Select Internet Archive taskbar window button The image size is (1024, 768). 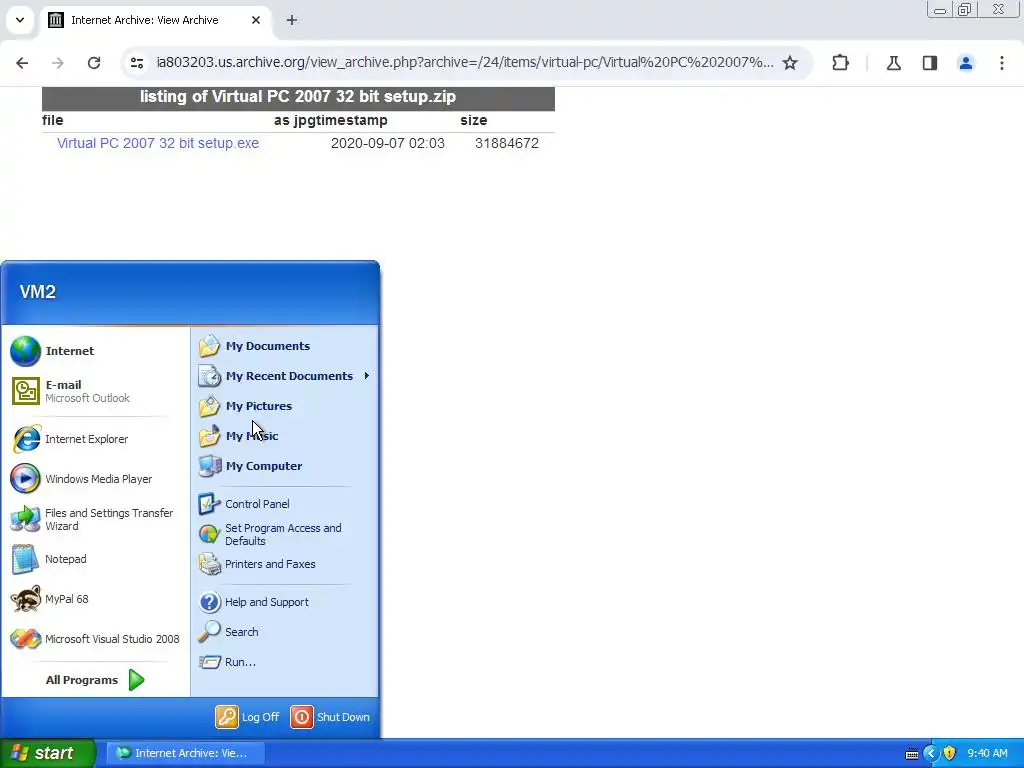(x=185, y=753)
